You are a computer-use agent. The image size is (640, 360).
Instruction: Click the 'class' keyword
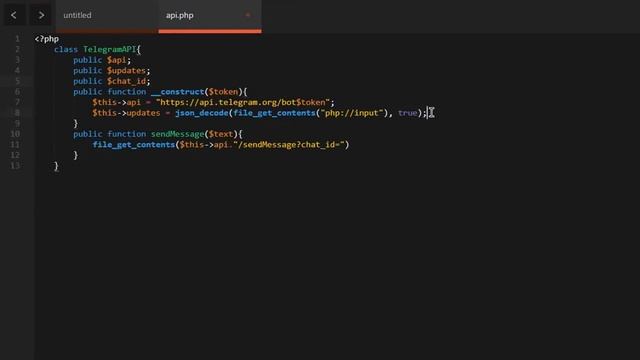pos(66,49)
